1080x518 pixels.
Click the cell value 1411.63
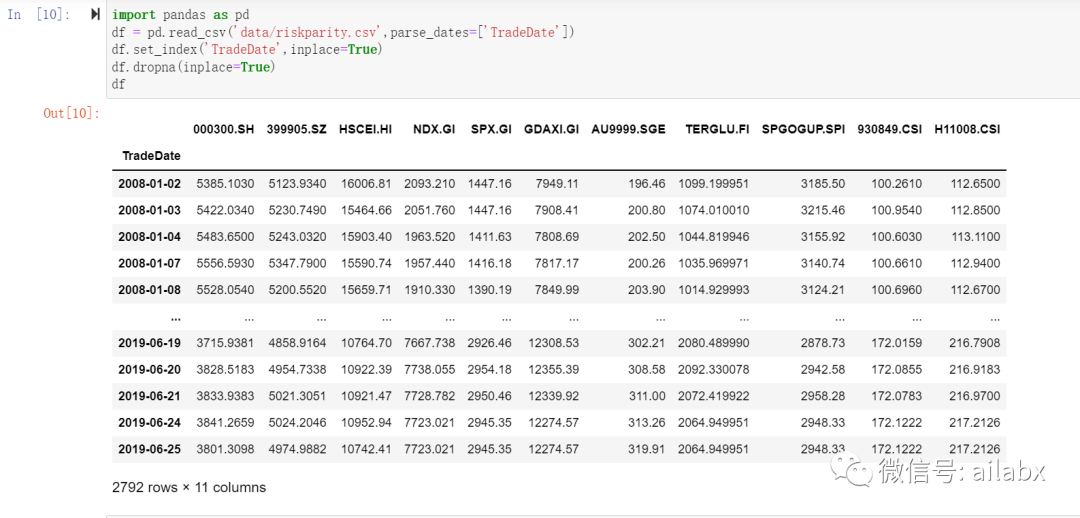coord(490,236)
